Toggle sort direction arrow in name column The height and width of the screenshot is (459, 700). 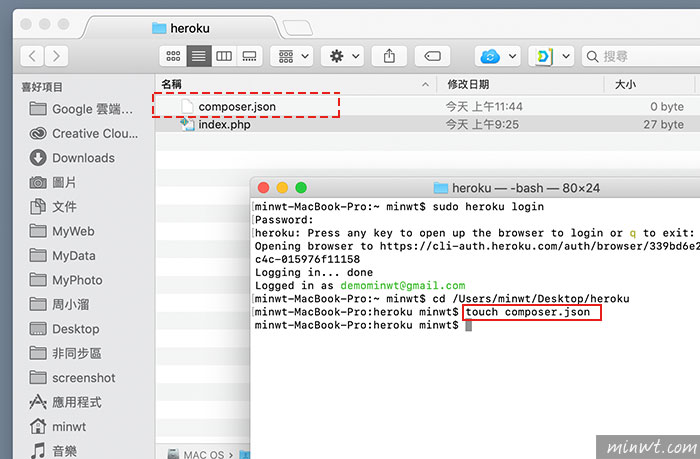[426, 84]
